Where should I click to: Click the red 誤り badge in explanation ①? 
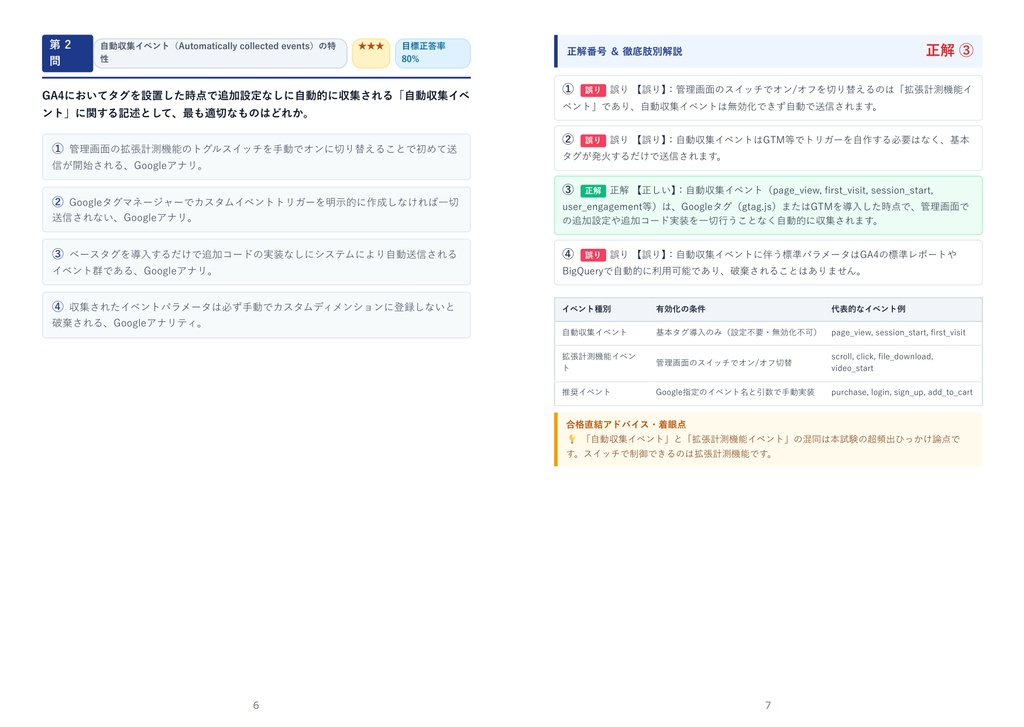592,90
